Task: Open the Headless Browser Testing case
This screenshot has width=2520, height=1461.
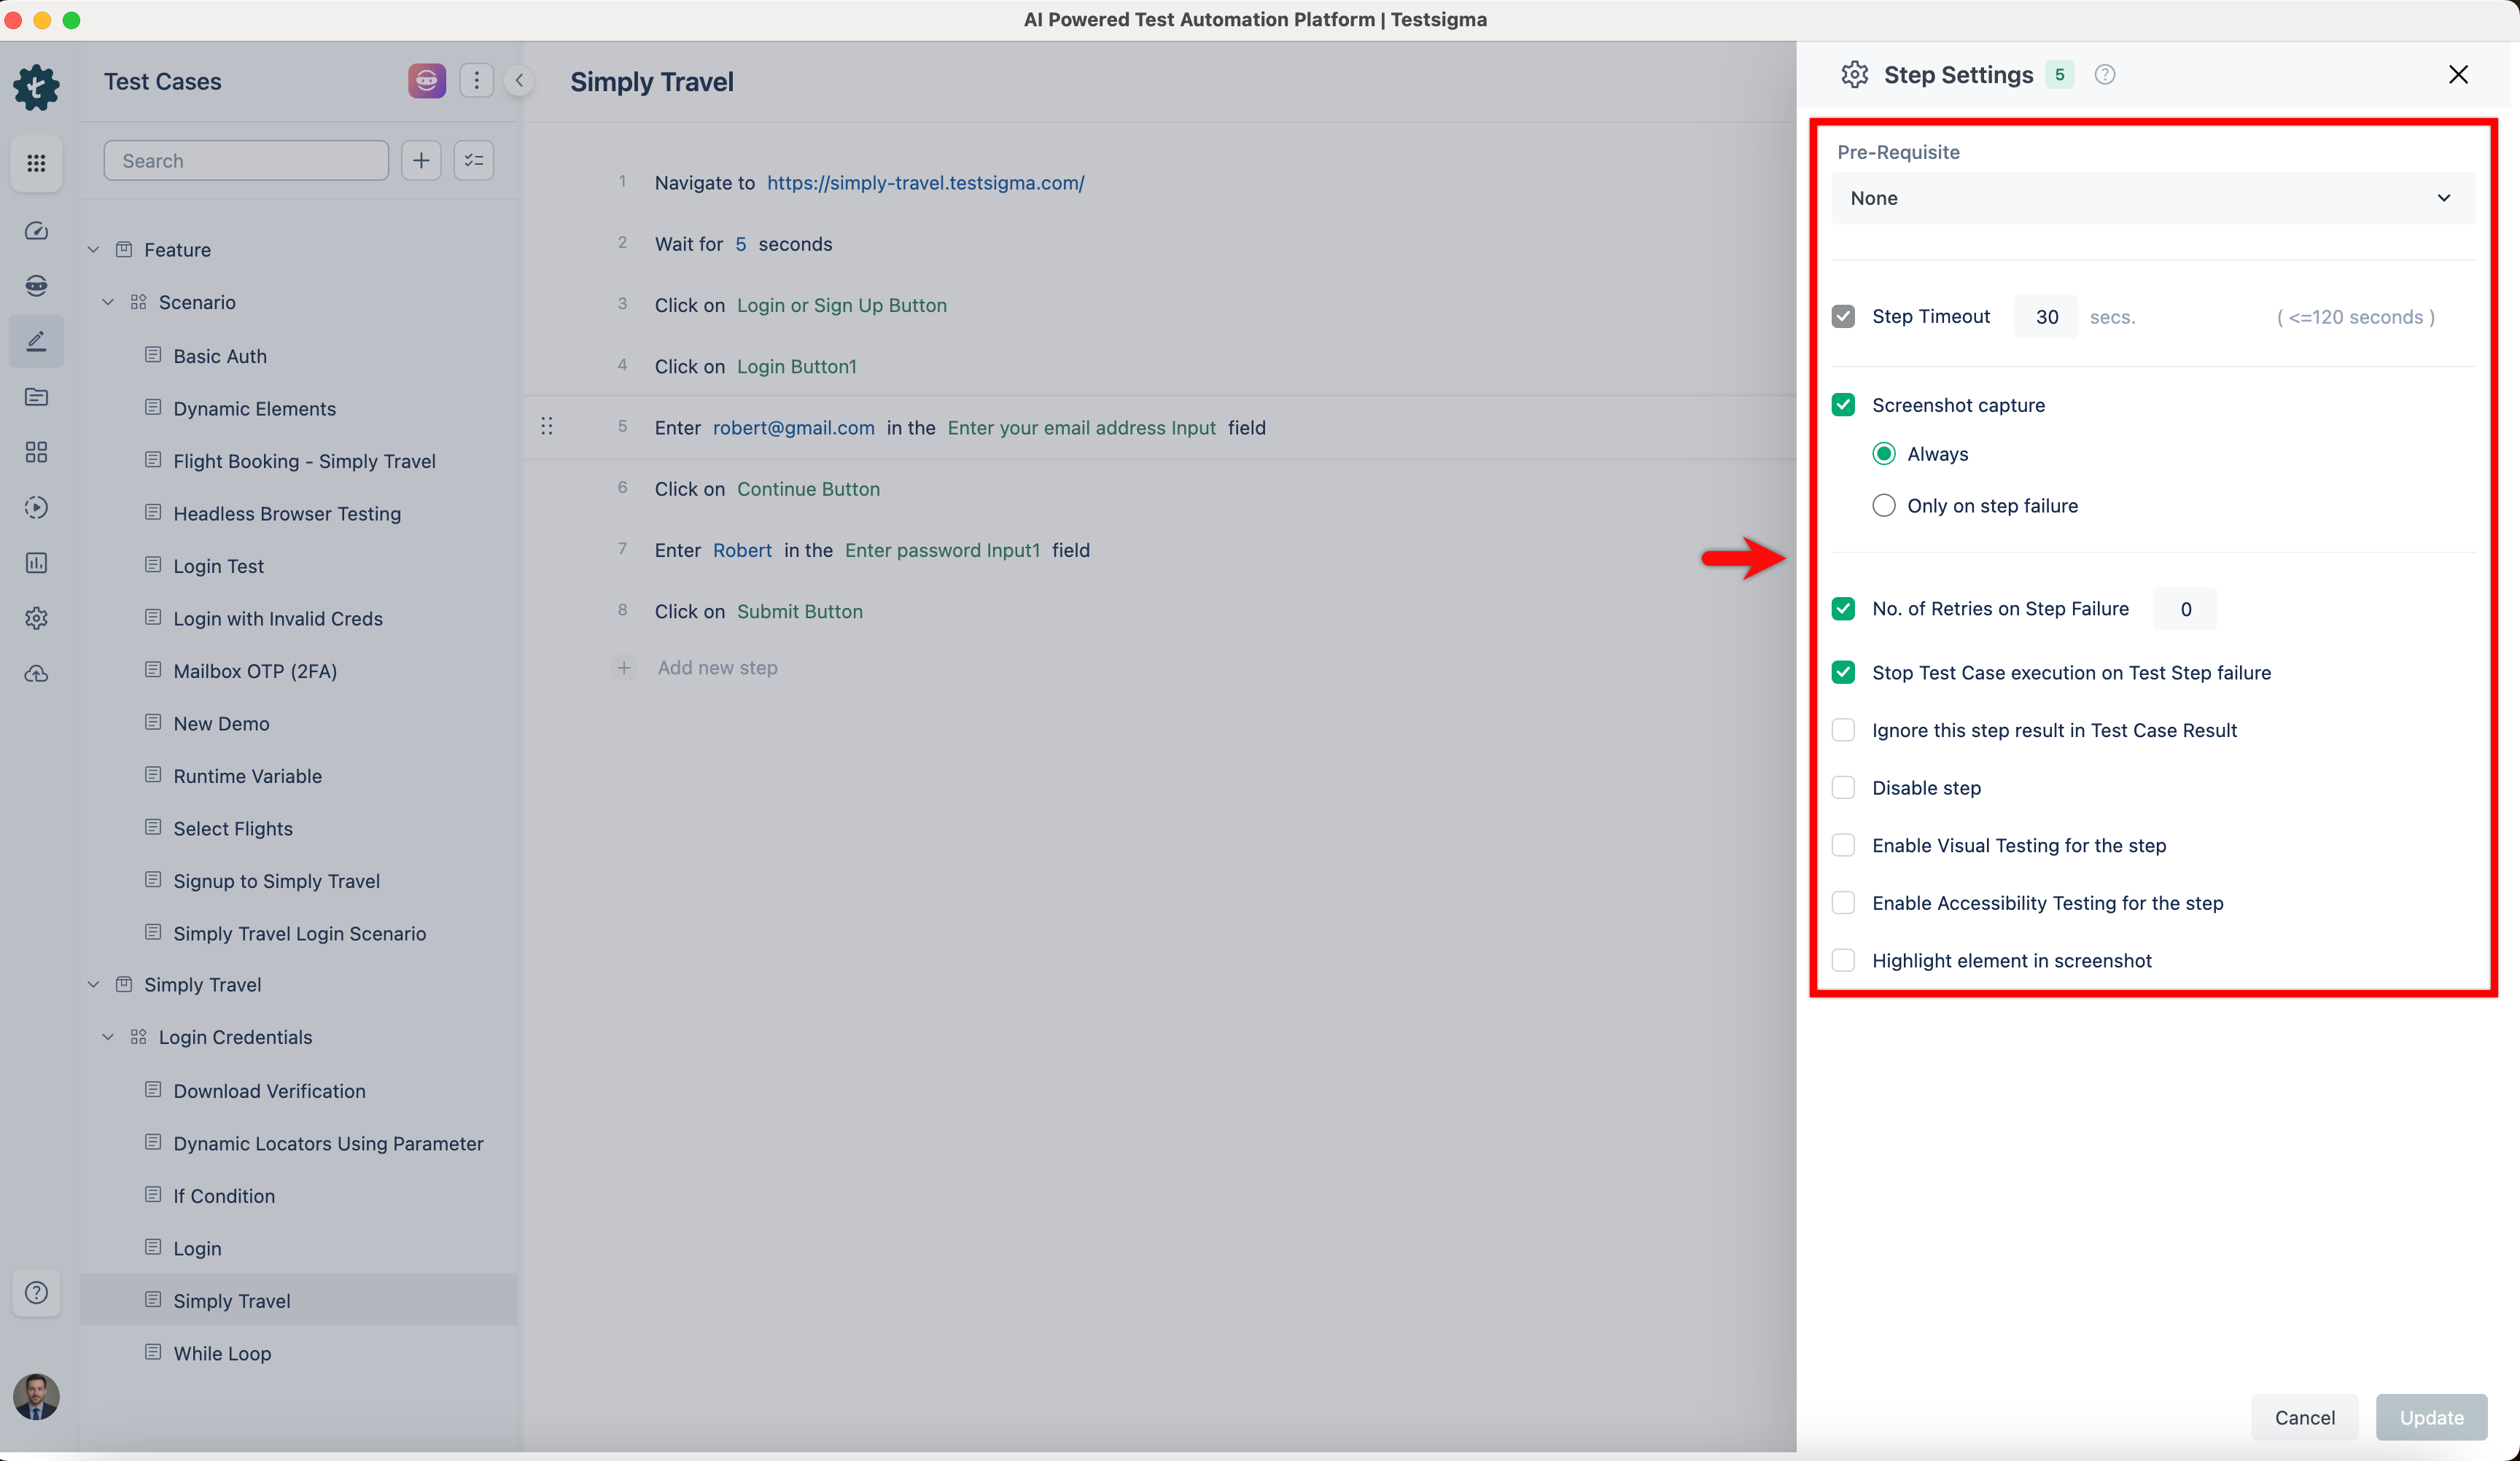Action: click(x=287, y=514)
